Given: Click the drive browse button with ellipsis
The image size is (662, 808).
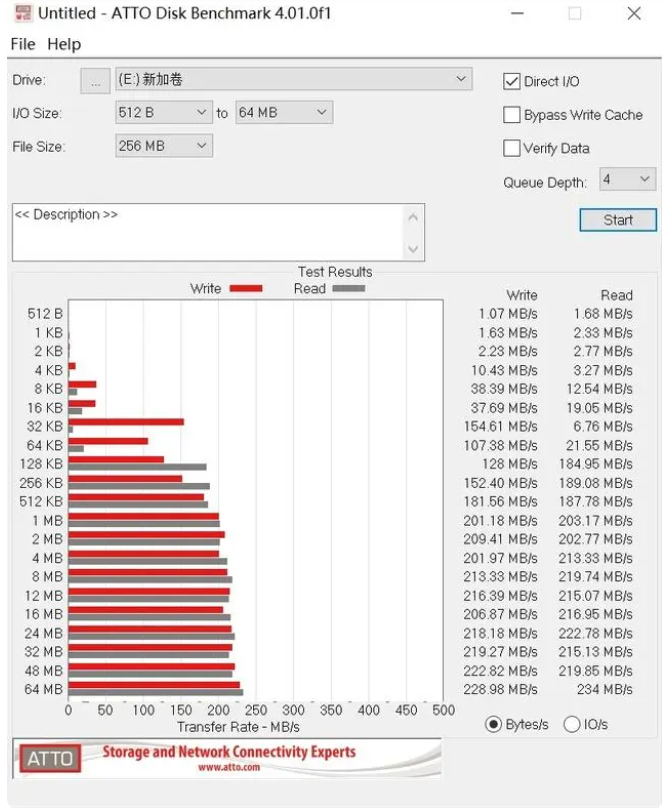Looking at the screenshot, I should (95, 81).
